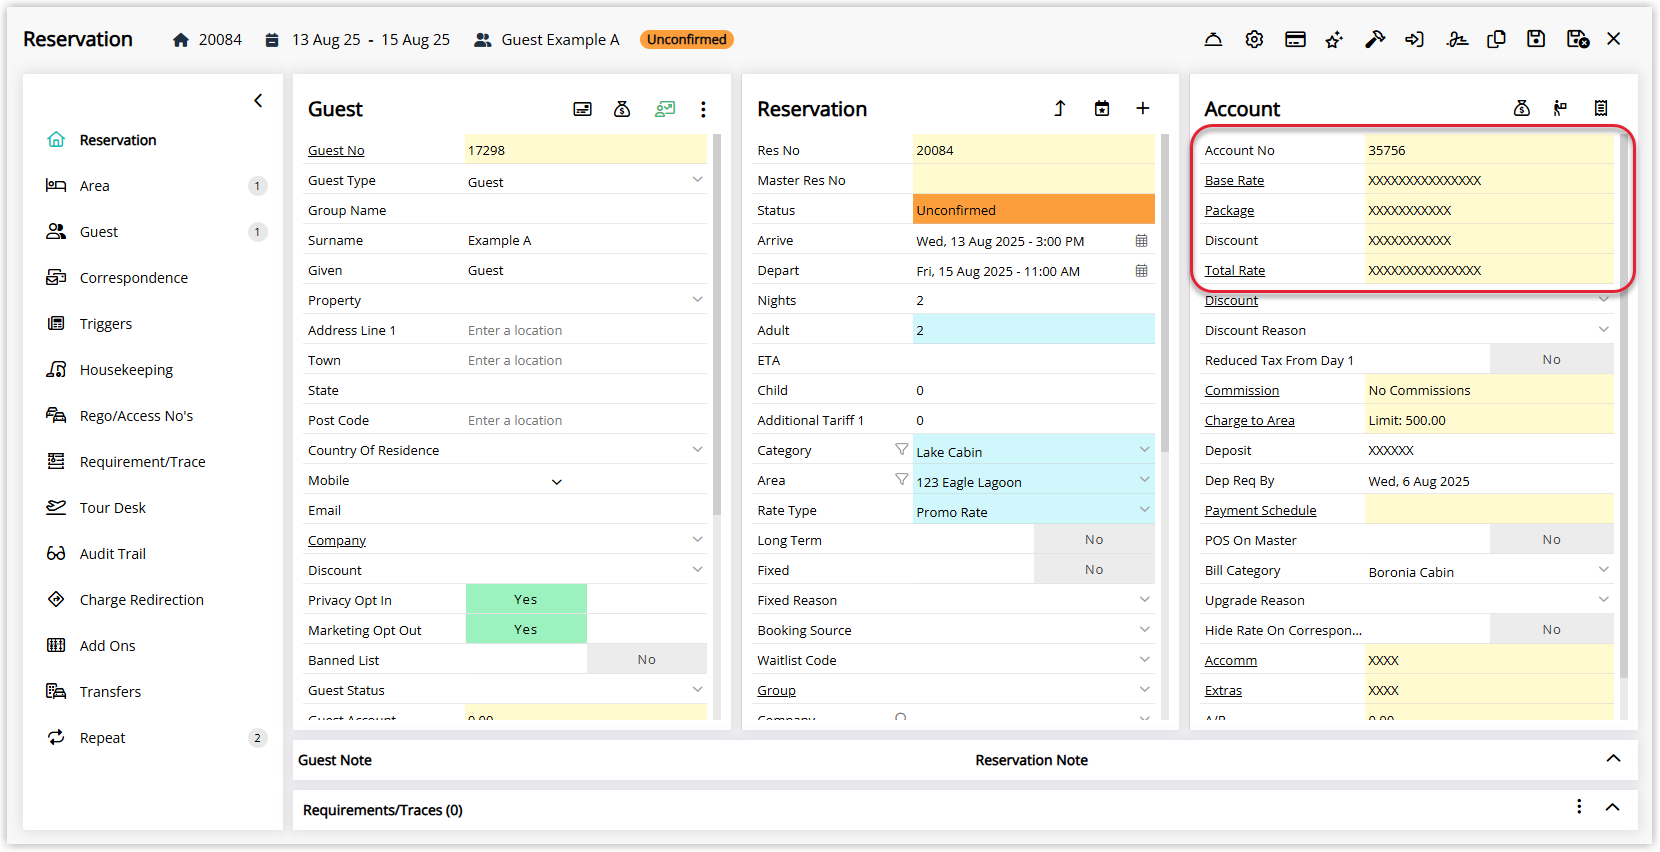Viewport: 1660px width, 852px height.
Task: Toggle the Fixed switch
Action: click(x=1094, y=569)
